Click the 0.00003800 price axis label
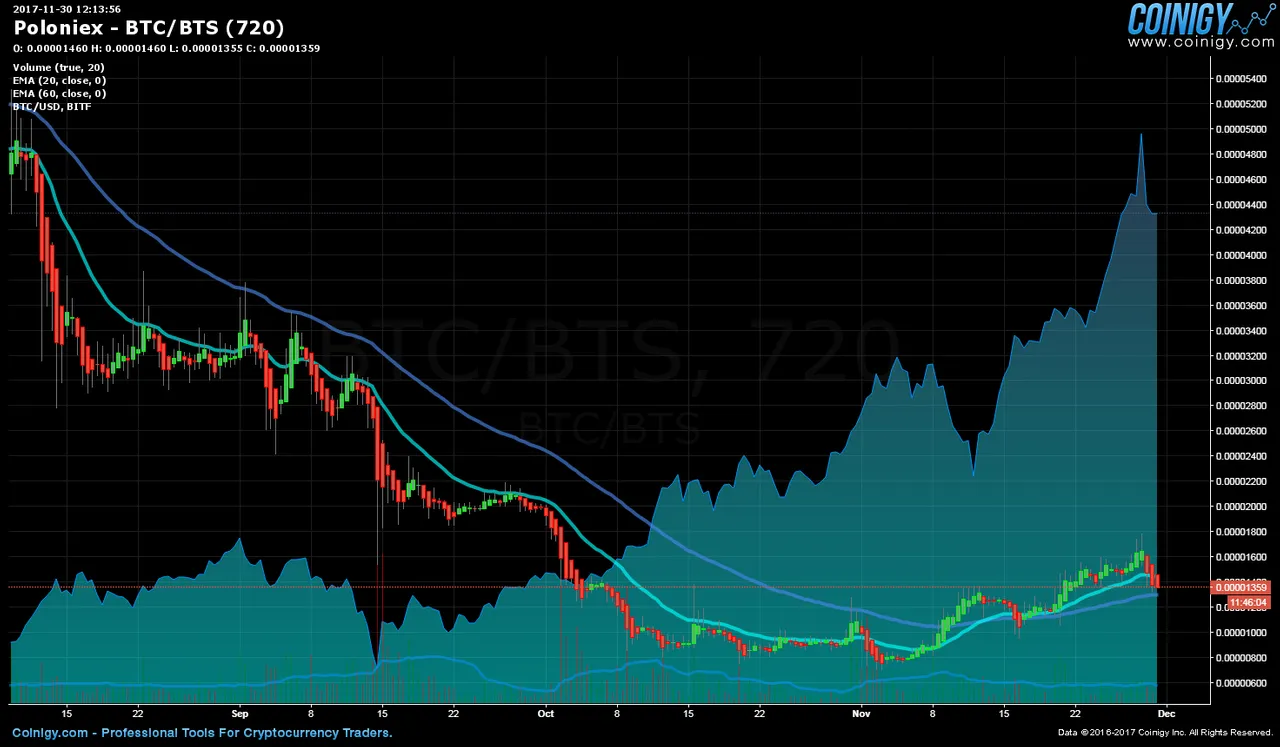The height and width of the screenshot is (747, 1280). (x=1240, y=280)
